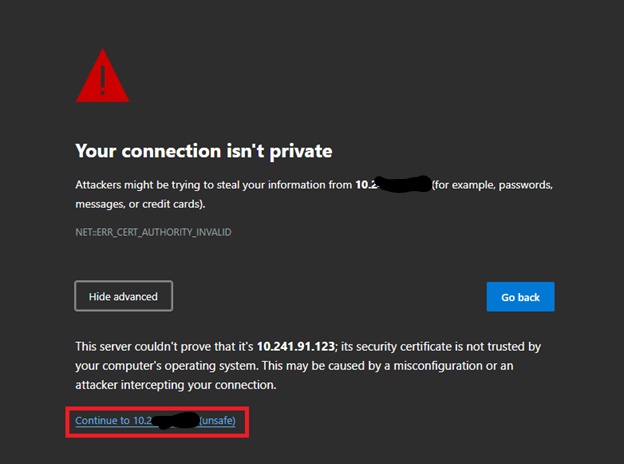Viewport: 624px width, 464px height.
Task: Click "This server couldn't prove" text
Action: pos(143,347)
